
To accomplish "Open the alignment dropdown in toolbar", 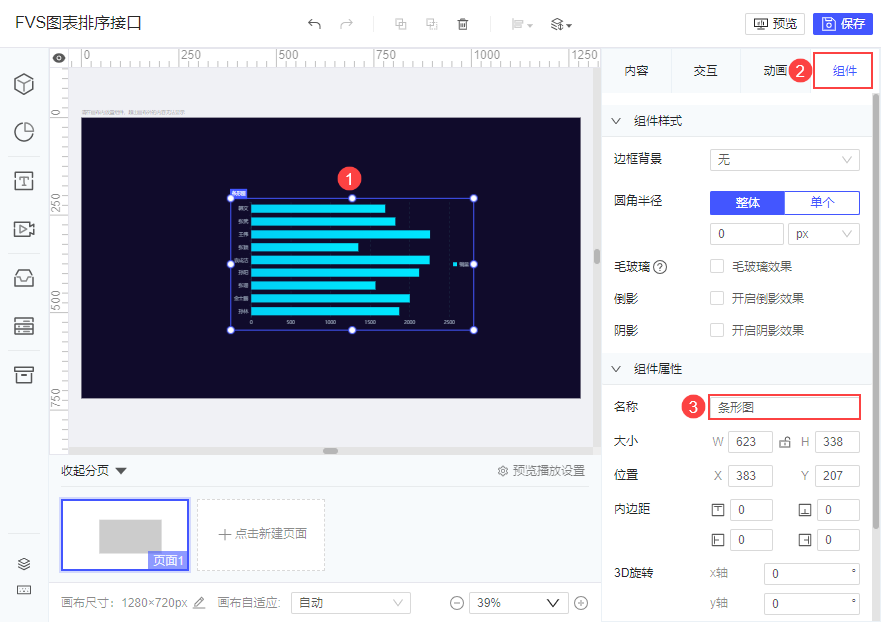I will [522, 25].
